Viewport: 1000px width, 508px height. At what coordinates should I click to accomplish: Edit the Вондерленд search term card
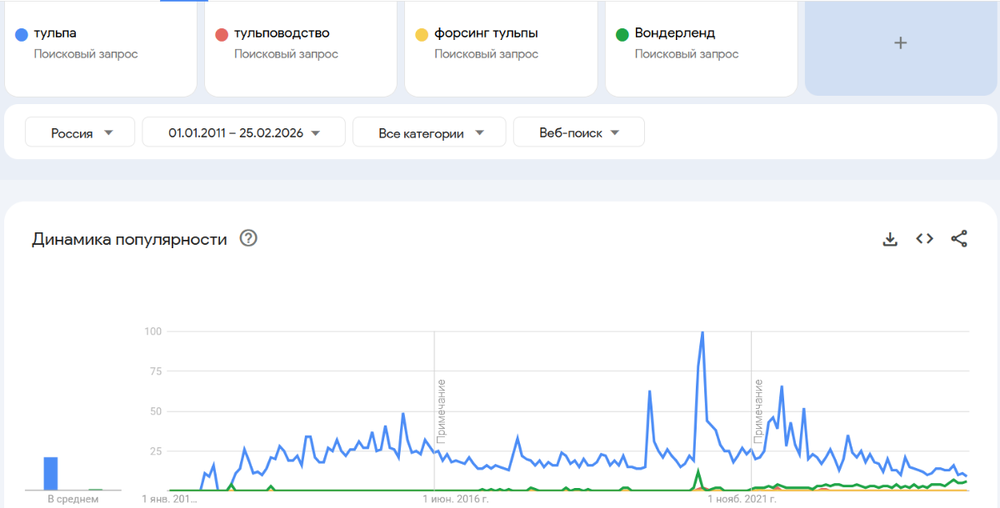point(701,48)
